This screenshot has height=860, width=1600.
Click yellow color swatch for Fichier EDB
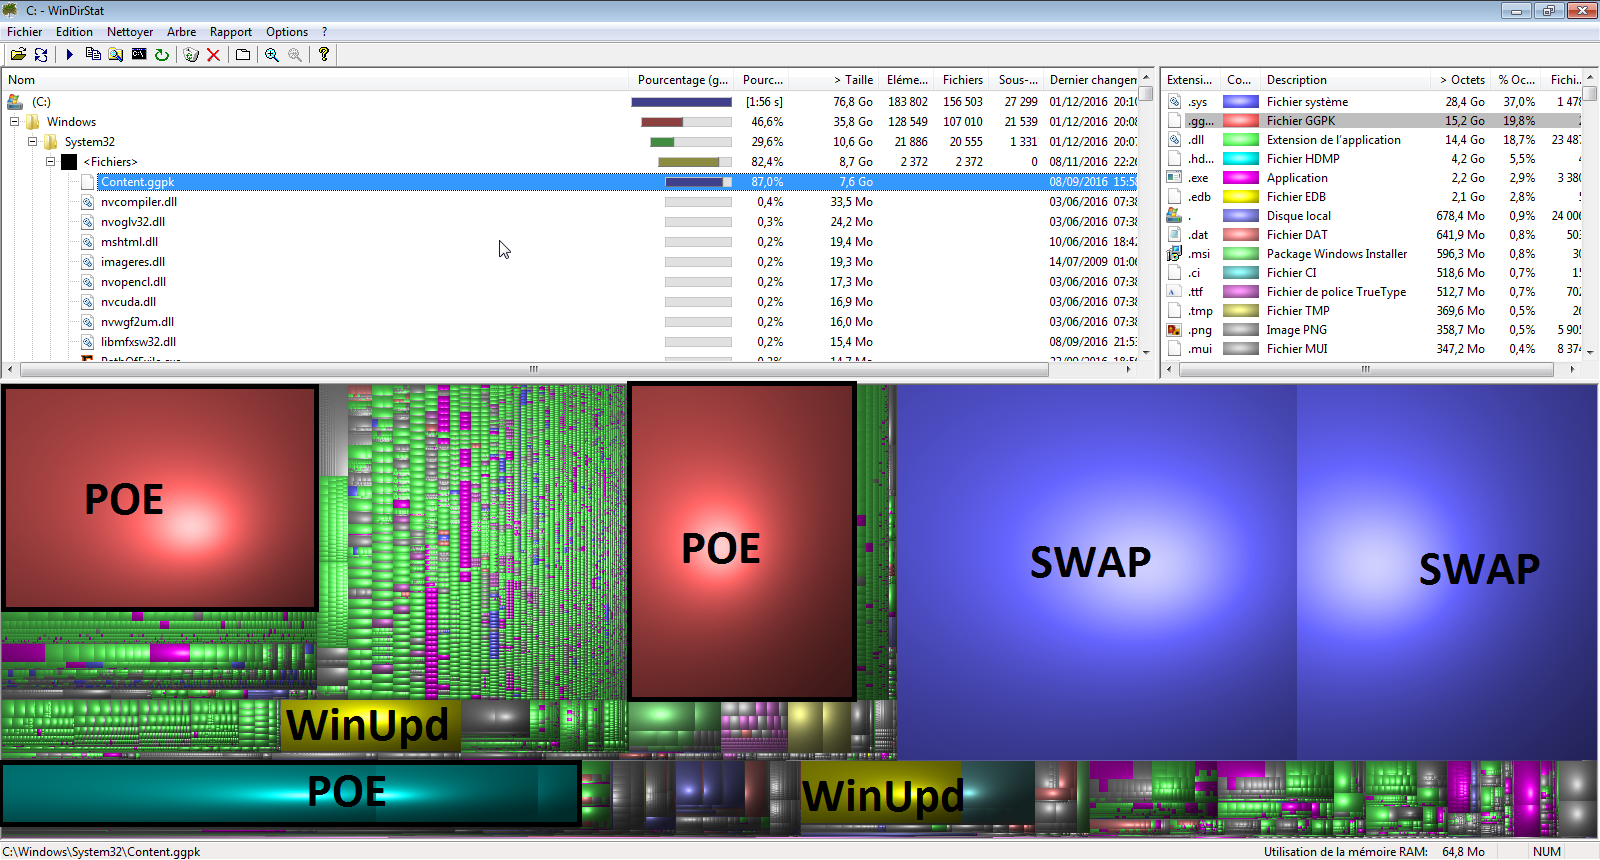coord(1241,197)
